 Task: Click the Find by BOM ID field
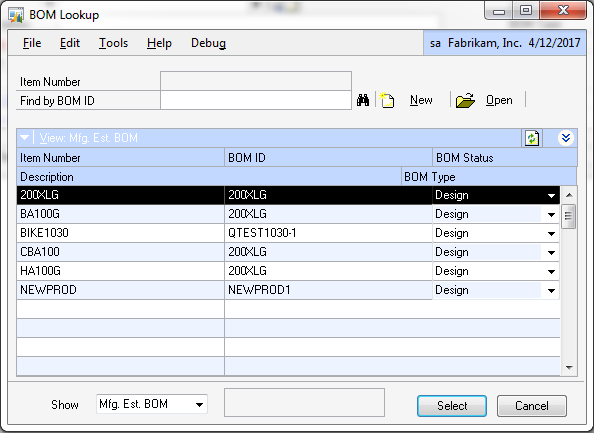pyautogui.click(x=256, y=100)
